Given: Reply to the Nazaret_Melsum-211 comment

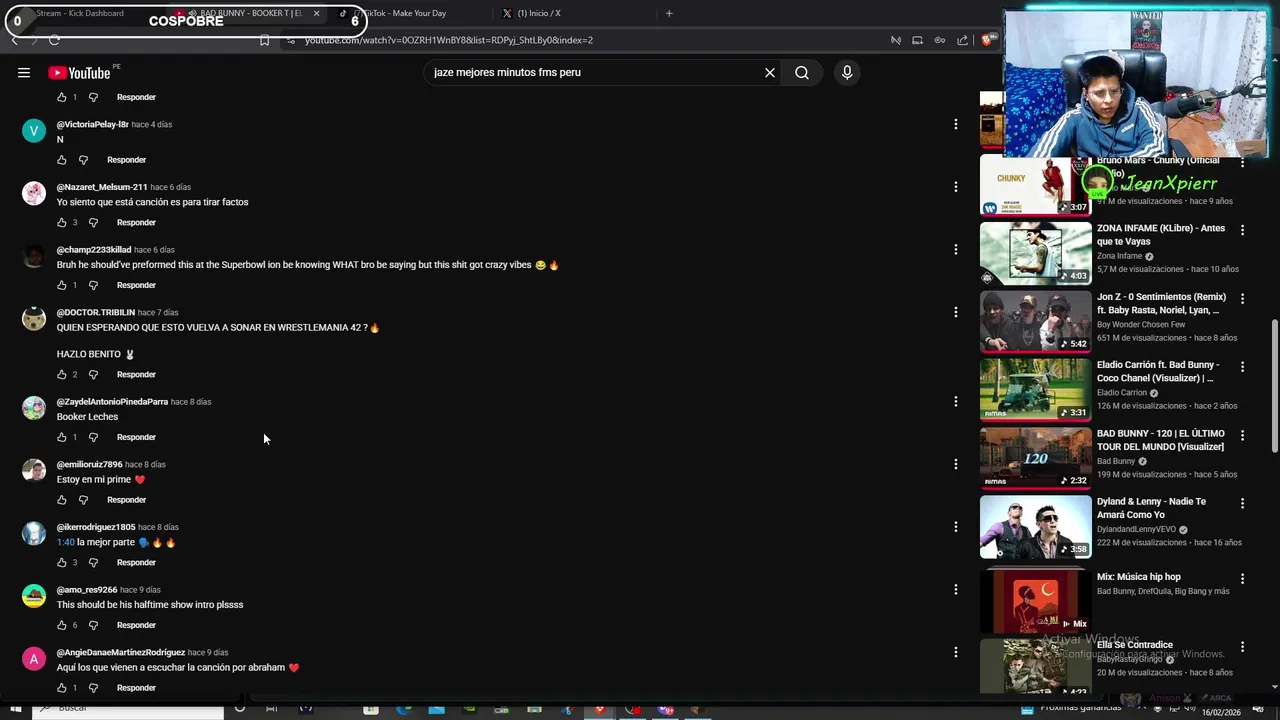Looking at the screenshot, I should coord(136,222).
